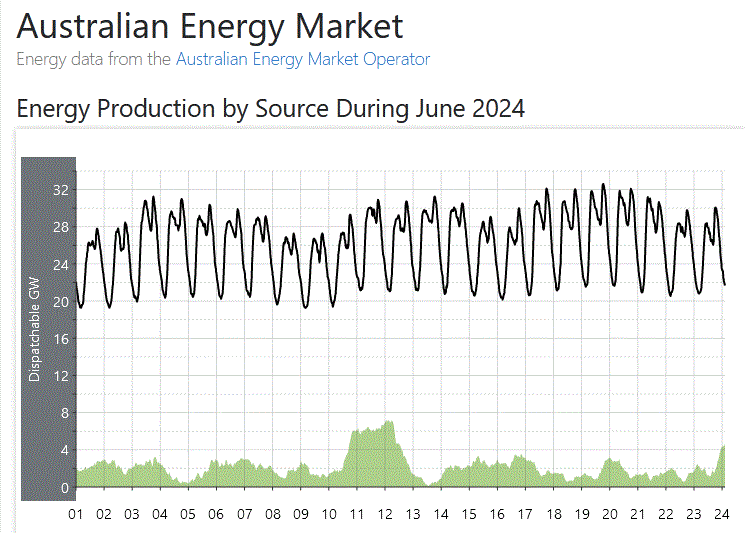745x533 pixels.
Task: Click the 32 value on y-axis
Action: click(x=61, y=190)
